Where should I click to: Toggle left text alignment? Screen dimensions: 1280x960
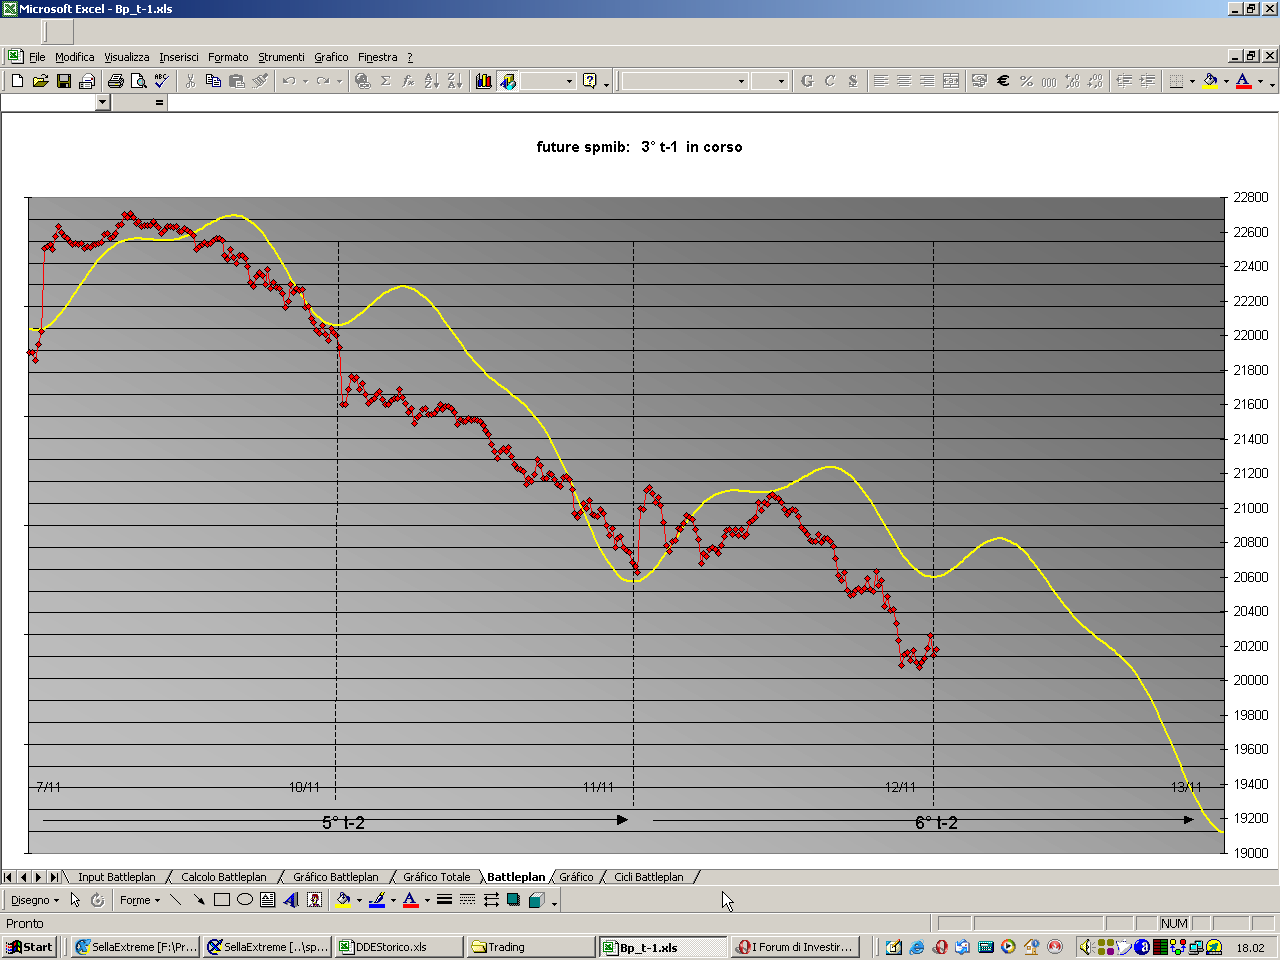(x=881, y=81)
